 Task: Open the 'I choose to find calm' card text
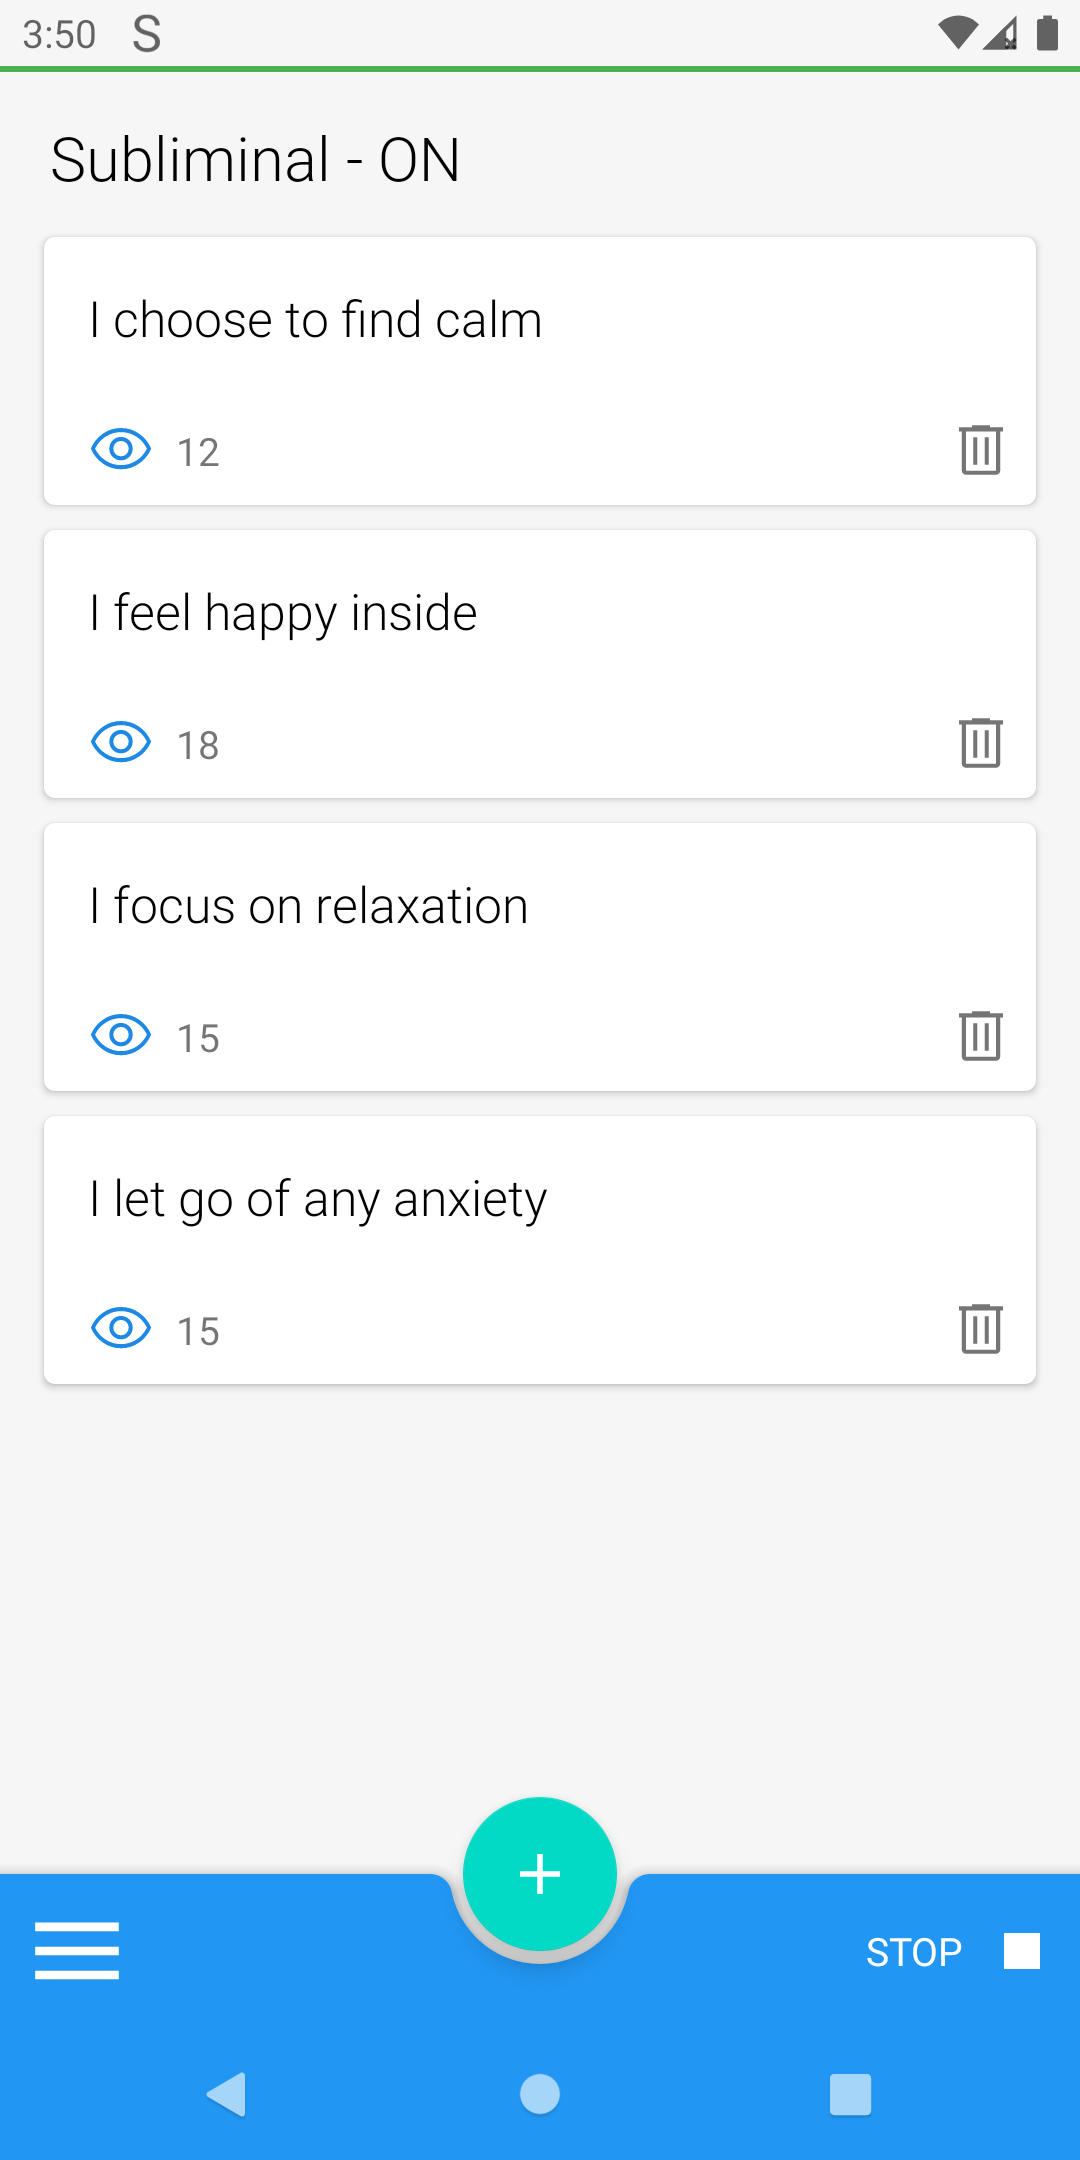point(316,321)
